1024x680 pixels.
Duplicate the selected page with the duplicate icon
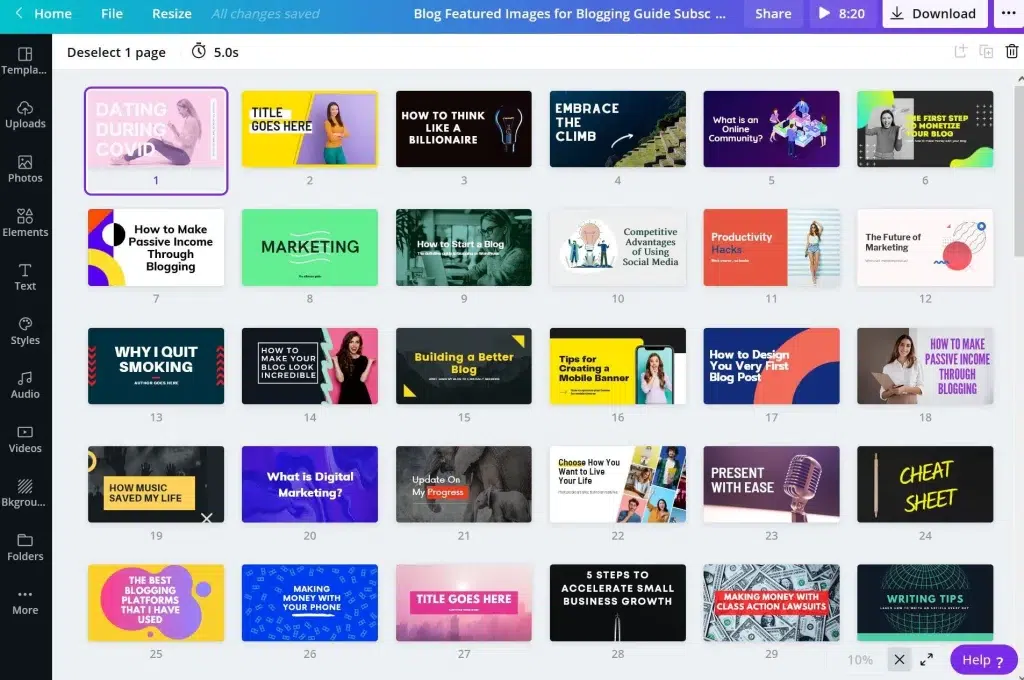985,51
